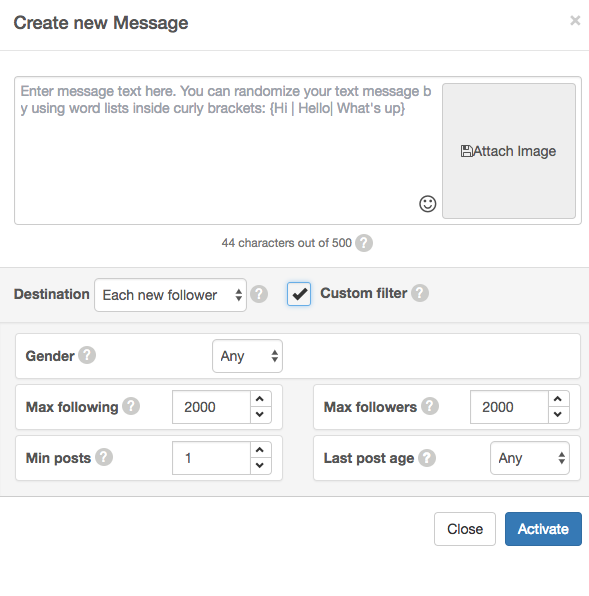Click the '44 characters out of 500' text
Image resolution: width=589 pixels, height=596 pixels.
coord(287,243)
